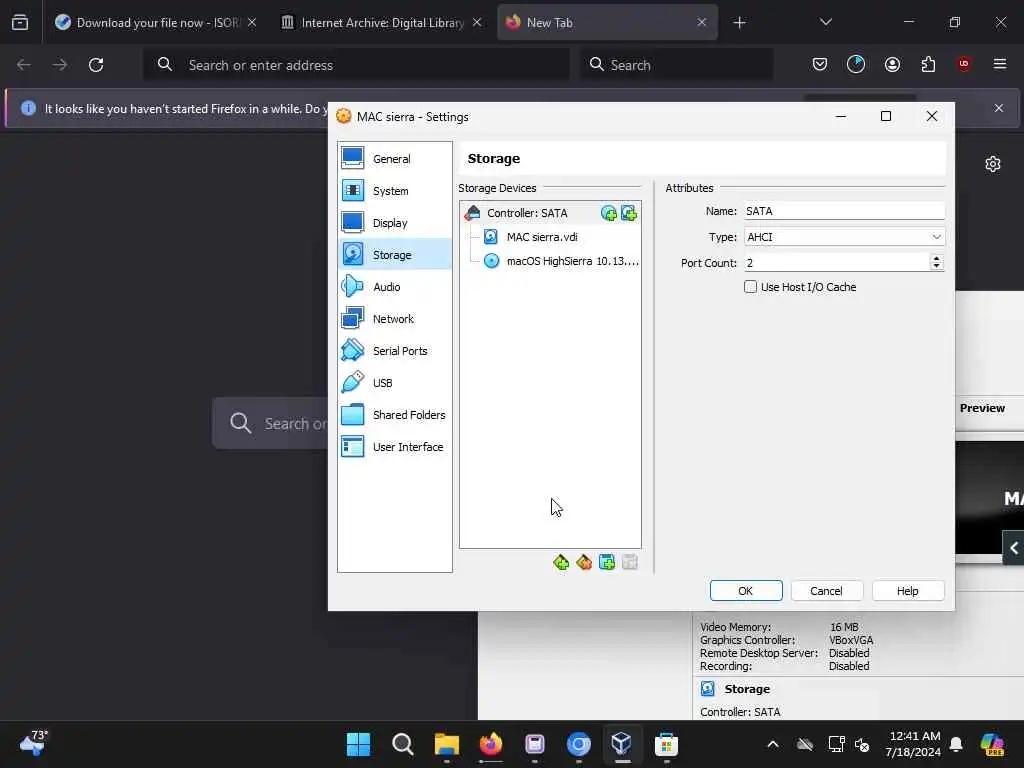Click add optical drive icon on SATA controller
1024x768 pixels.
tap(609, 213)
